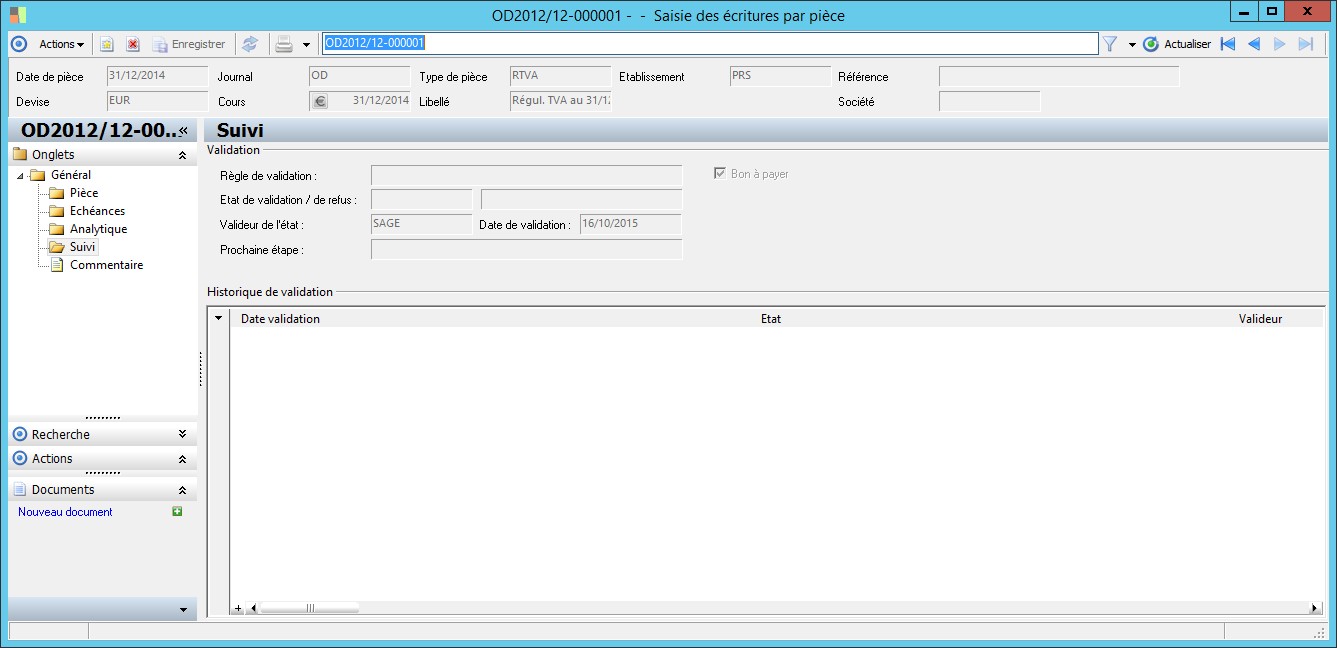
Task: Sort by the Etat column header
Action: pos(771,319)
